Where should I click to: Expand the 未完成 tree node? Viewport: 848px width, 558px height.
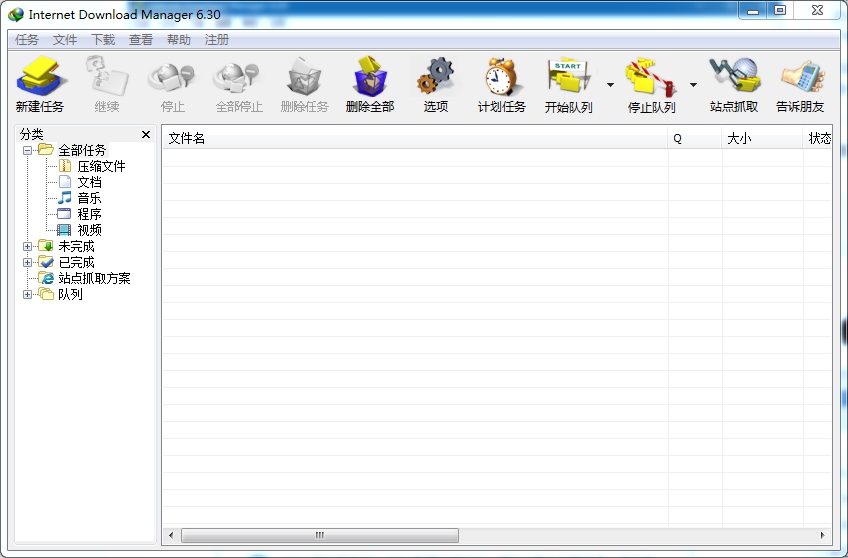tap(28, 246)
